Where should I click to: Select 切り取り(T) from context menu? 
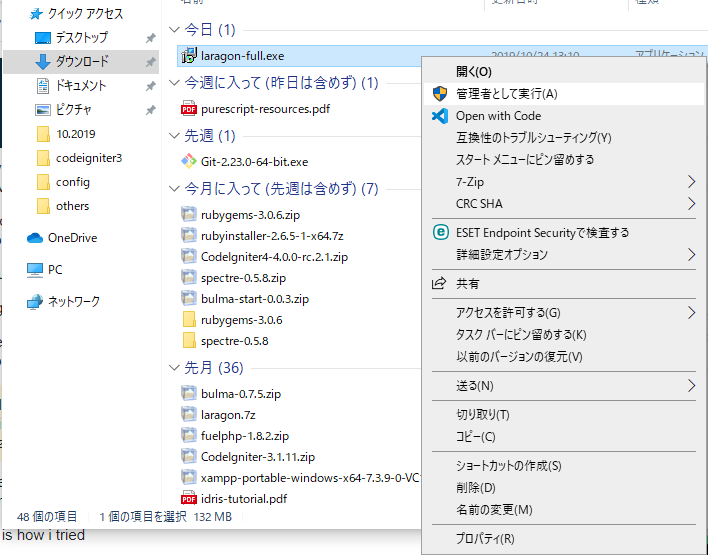pos(564,415)
